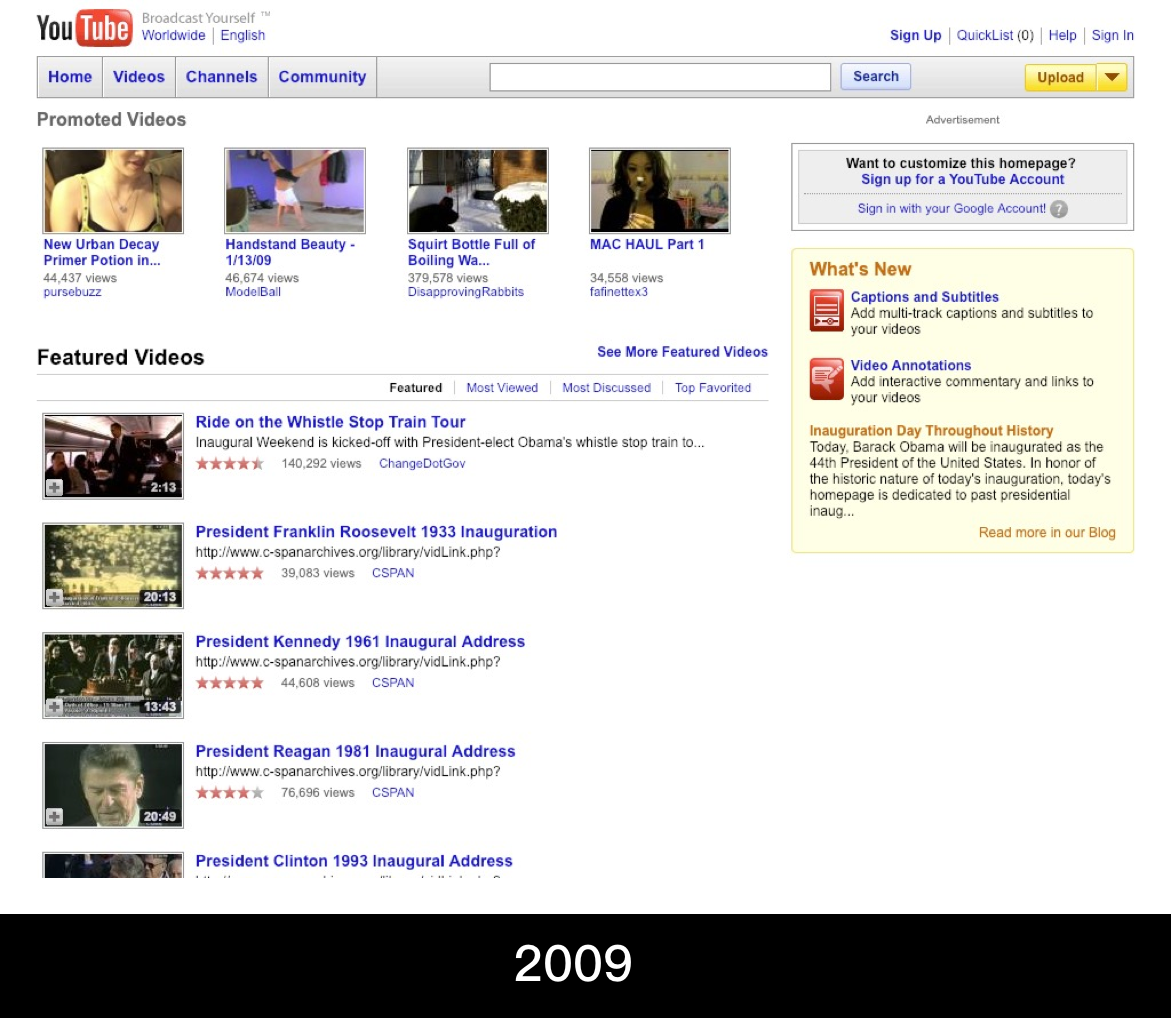Open Squirt Bottle Full of Boiling Wa... title
Image resolution: width=1171 pixels, height=1018 pixels.
tap(471, 252)
